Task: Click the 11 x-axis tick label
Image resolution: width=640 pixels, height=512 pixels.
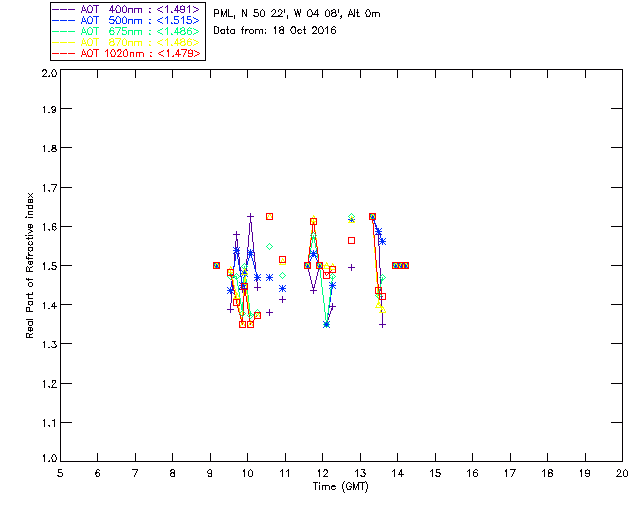Action: point(285,474)
